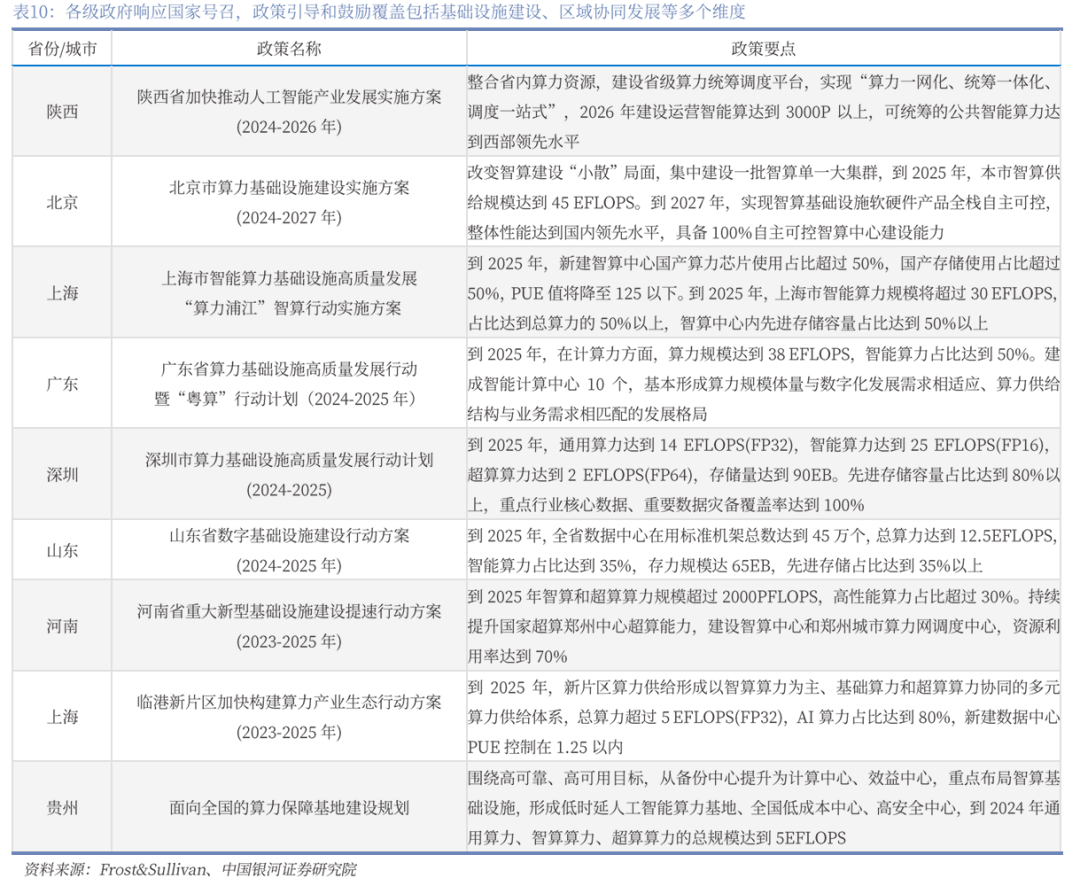
Task: Click the 山东 province cell
Action: click(x=62, y=550)
